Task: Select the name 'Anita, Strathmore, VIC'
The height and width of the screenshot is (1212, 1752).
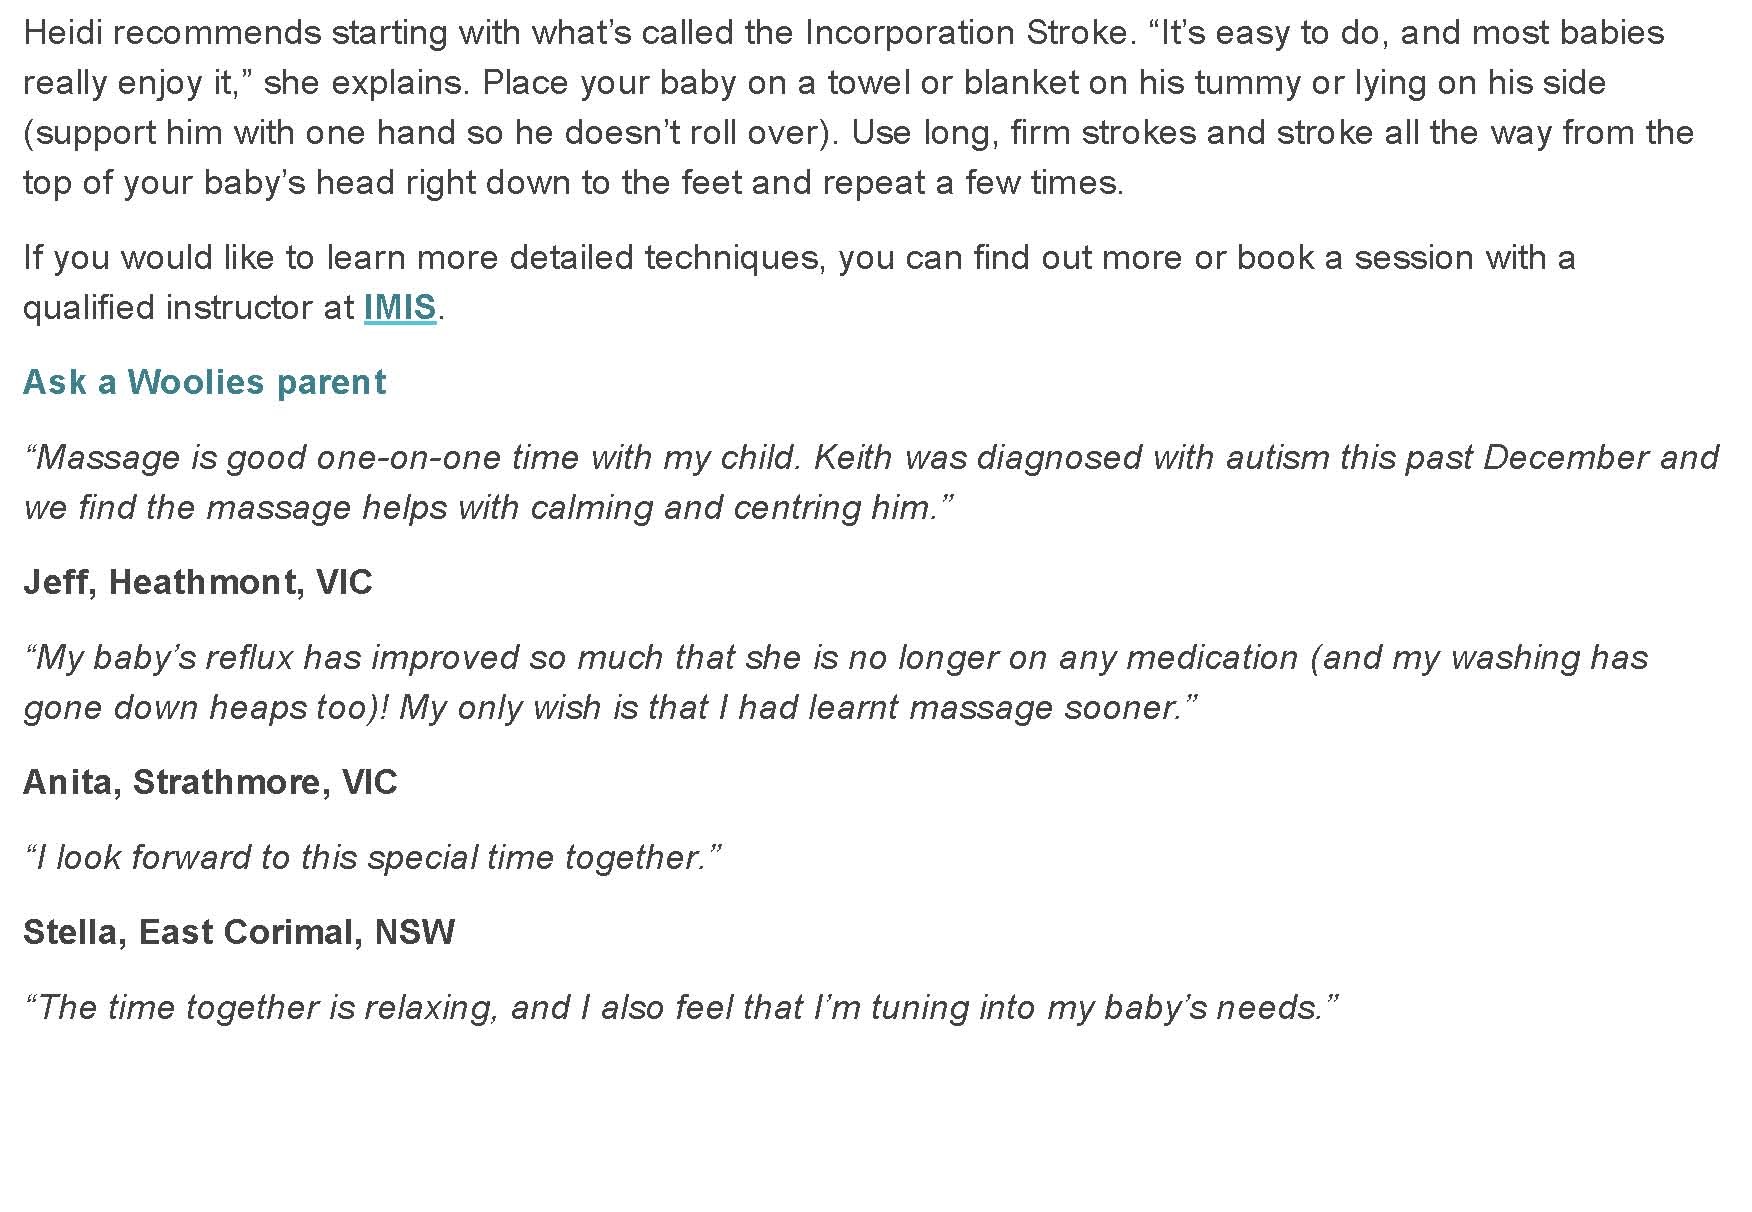Action: pyautogui.click(x=210, y=782)
